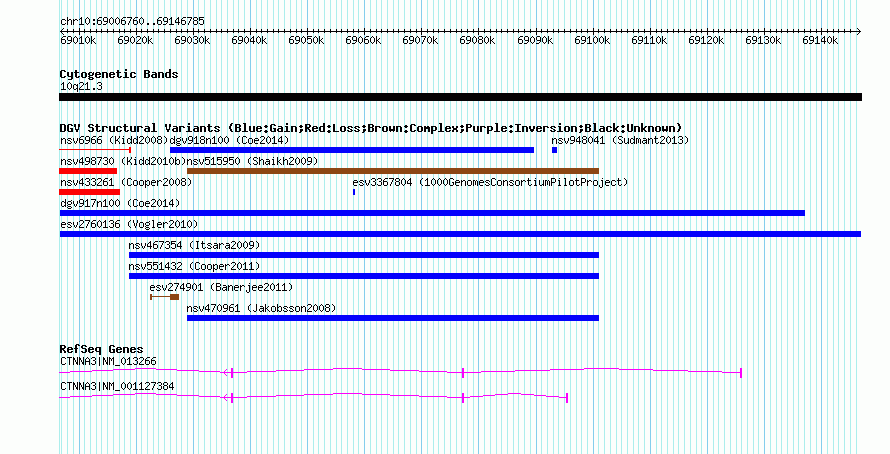Click the nsv467354 (Itsara2009) label

coord(194,245)
